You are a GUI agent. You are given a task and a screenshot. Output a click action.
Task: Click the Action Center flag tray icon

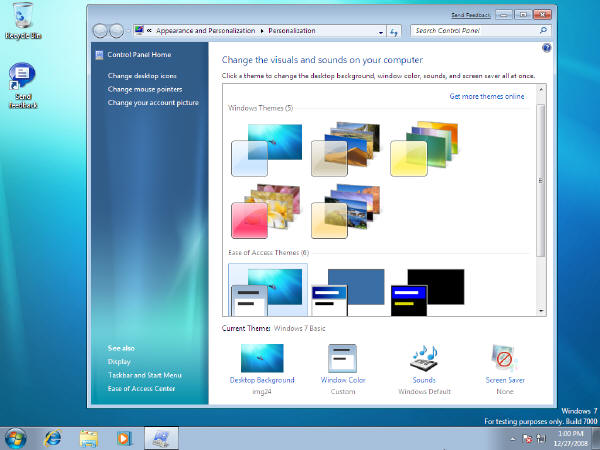point(527,439)
